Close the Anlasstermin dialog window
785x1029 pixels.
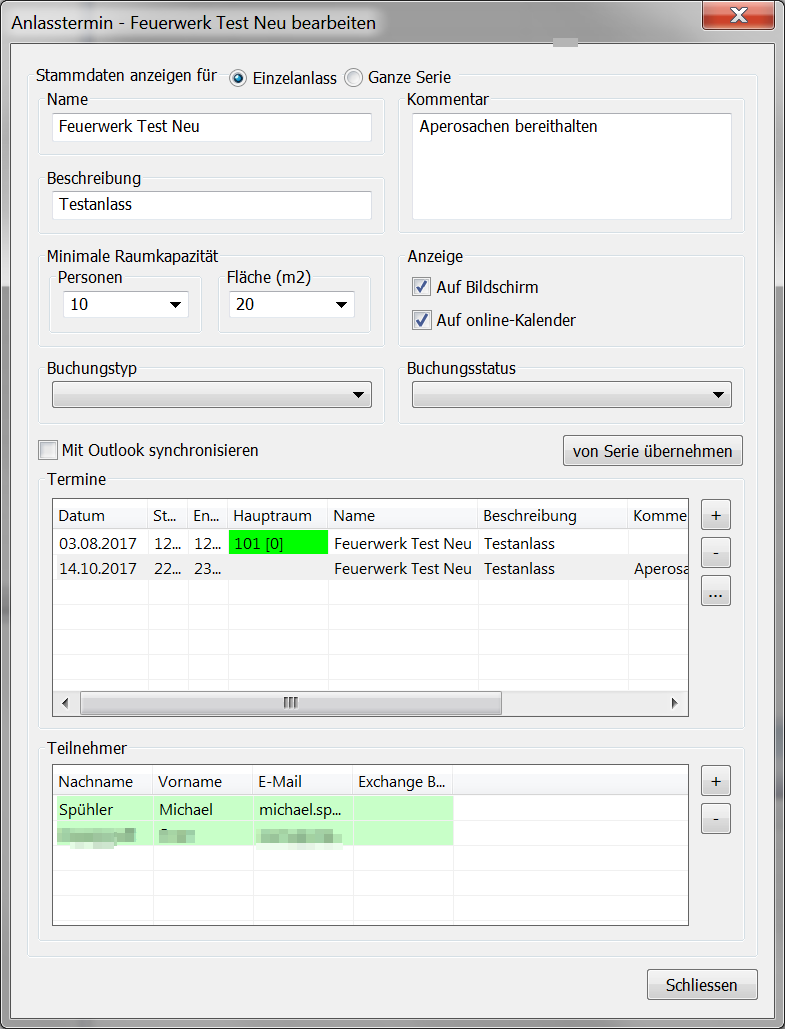[738, 15]
